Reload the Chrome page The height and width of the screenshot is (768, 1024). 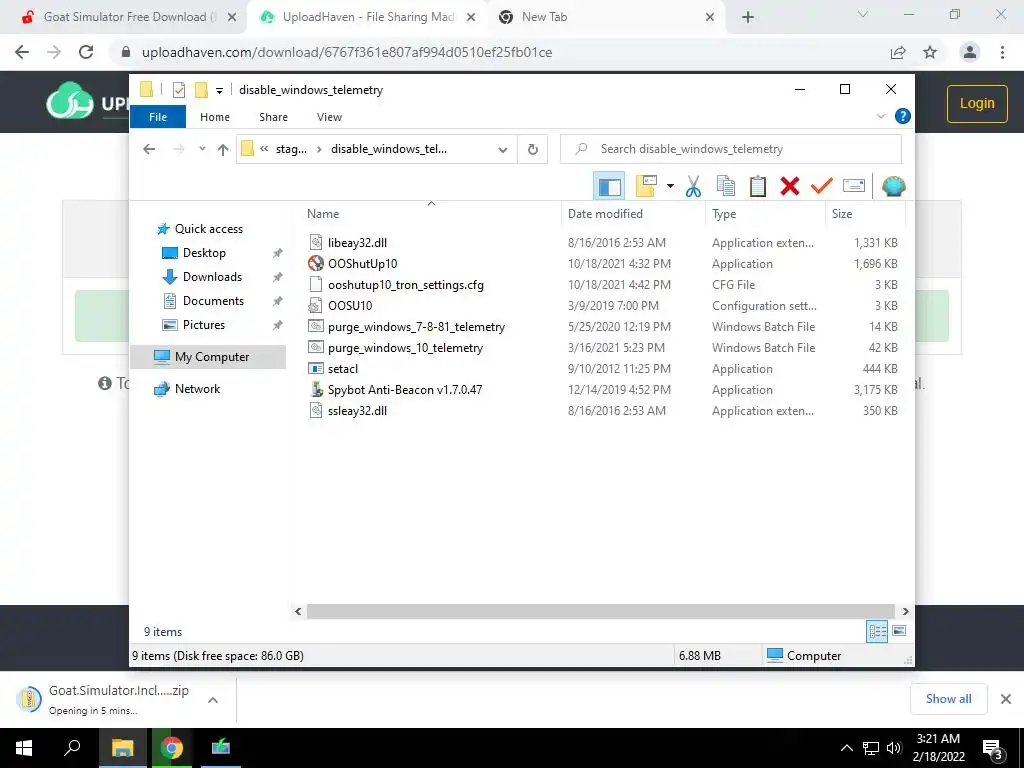coord(86,52)
